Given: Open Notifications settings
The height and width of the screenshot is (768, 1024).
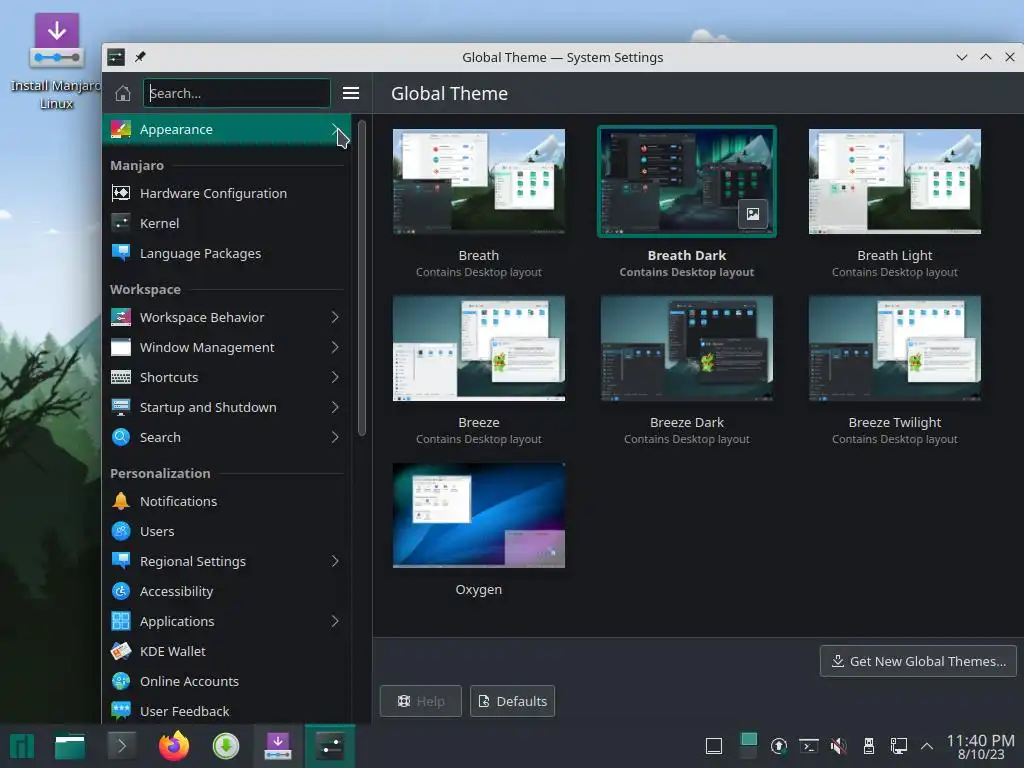Looking at the screenshot, I should click(x=227, y=502).
